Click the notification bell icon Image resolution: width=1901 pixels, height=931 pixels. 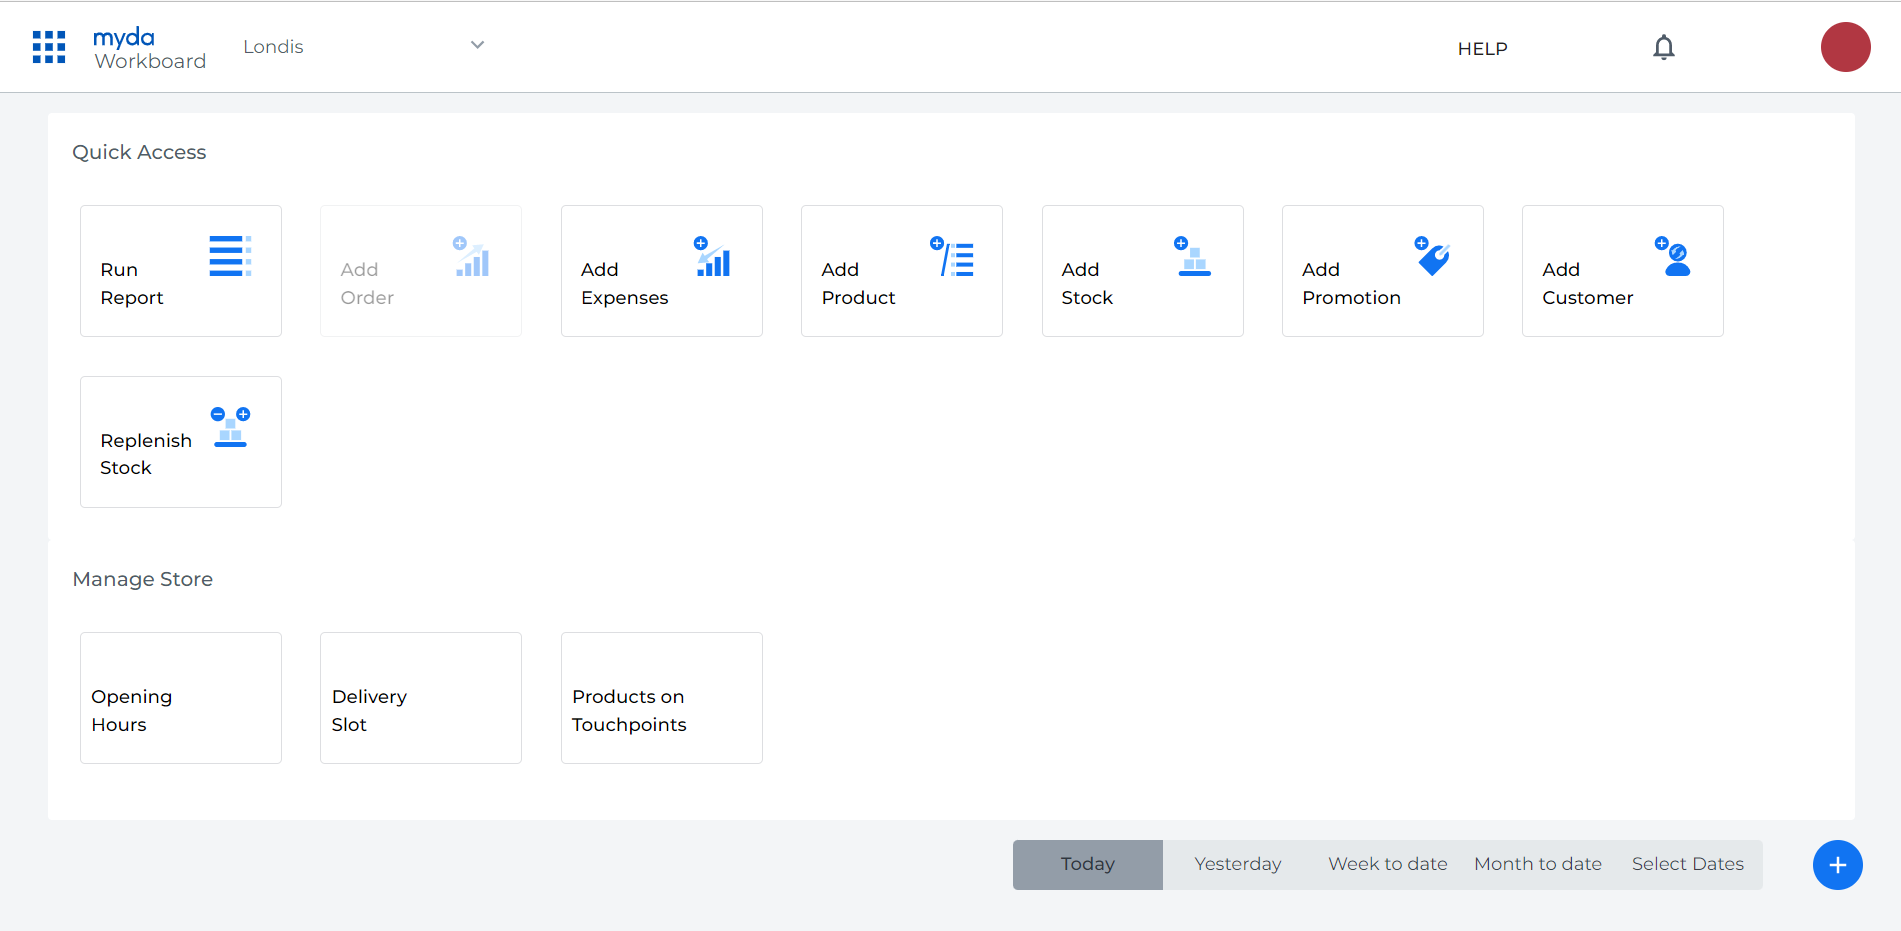[x=1663, y=48]
